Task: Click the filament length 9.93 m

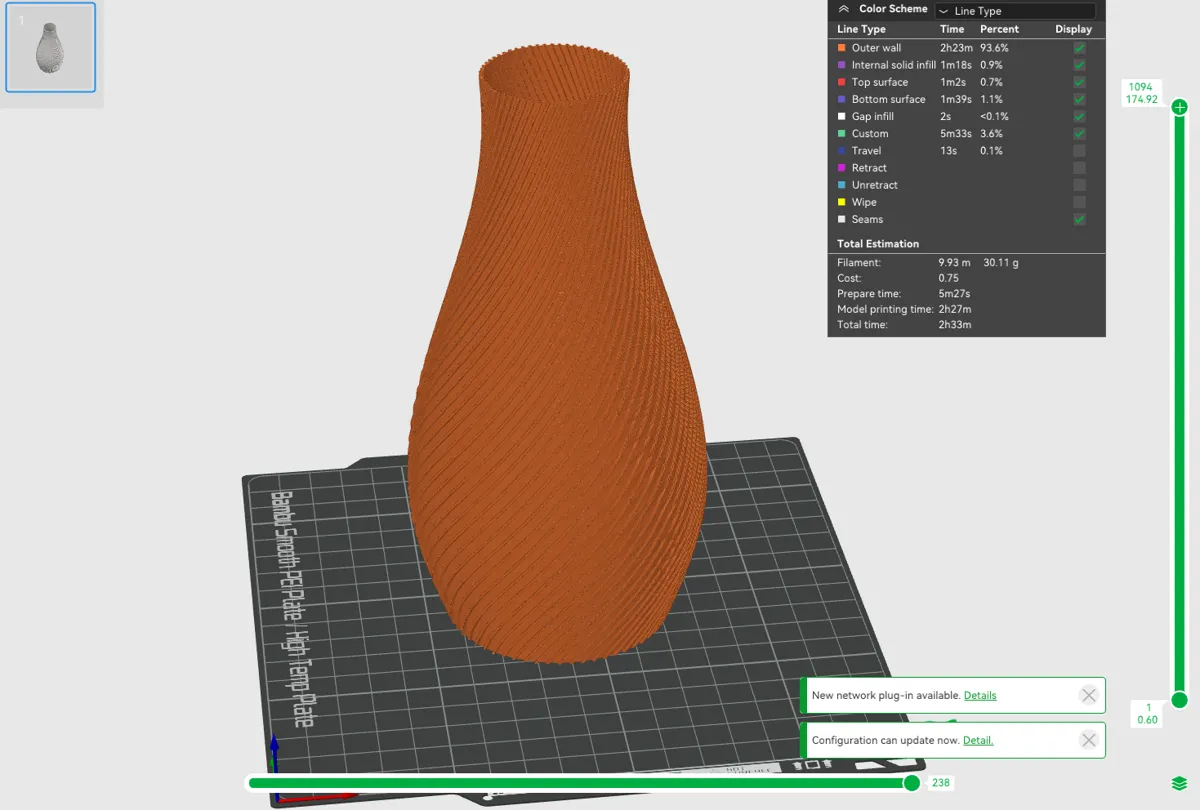Action: [954, 263]
